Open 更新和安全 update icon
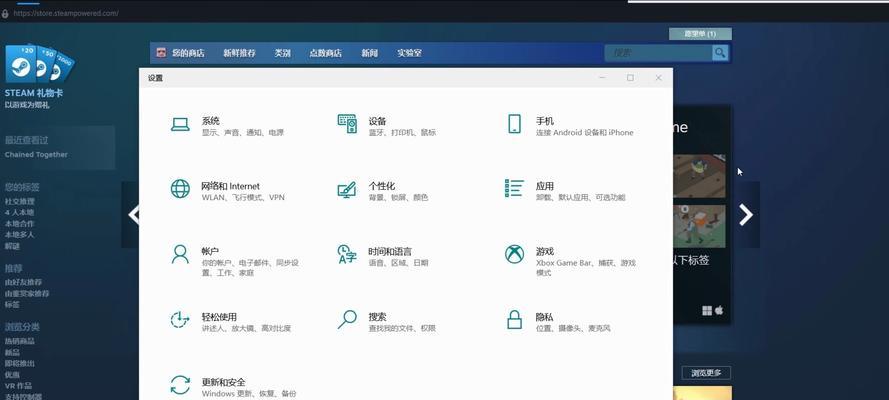Screen dimensions: 889x400 coord(180,385)
